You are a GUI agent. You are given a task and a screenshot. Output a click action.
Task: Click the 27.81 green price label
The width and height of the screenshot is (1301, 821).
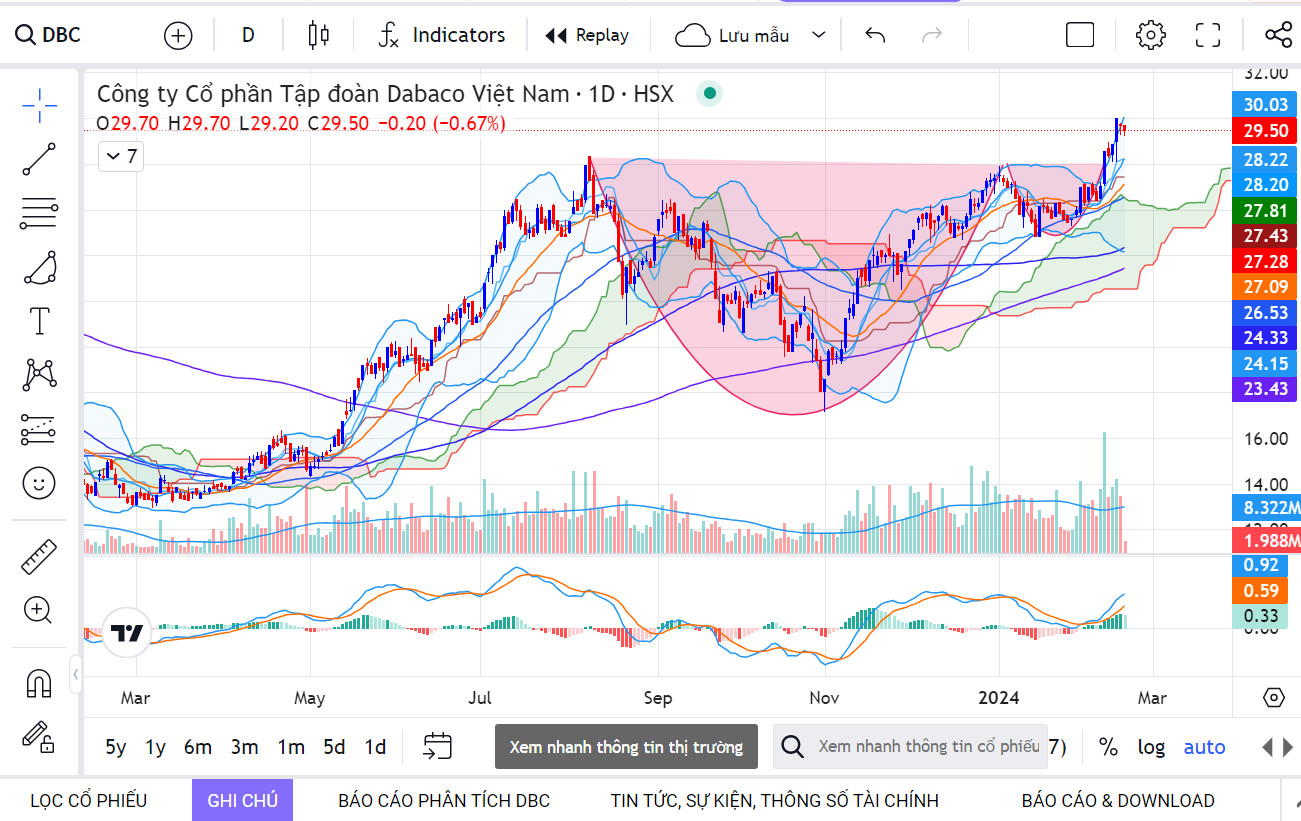pyautogui.click(x=1265, y=210)
